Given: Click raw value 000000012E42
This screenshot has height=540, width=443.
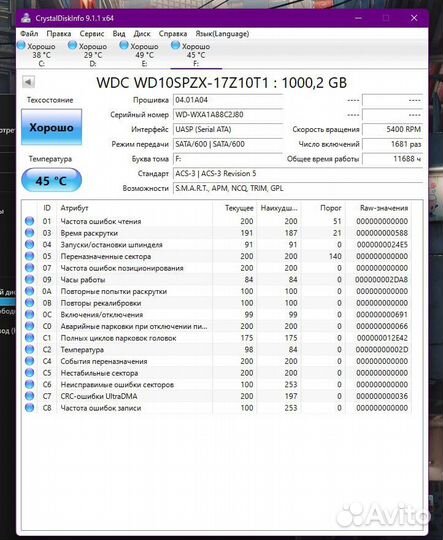Looking at the screenshot, I should 382,338.
